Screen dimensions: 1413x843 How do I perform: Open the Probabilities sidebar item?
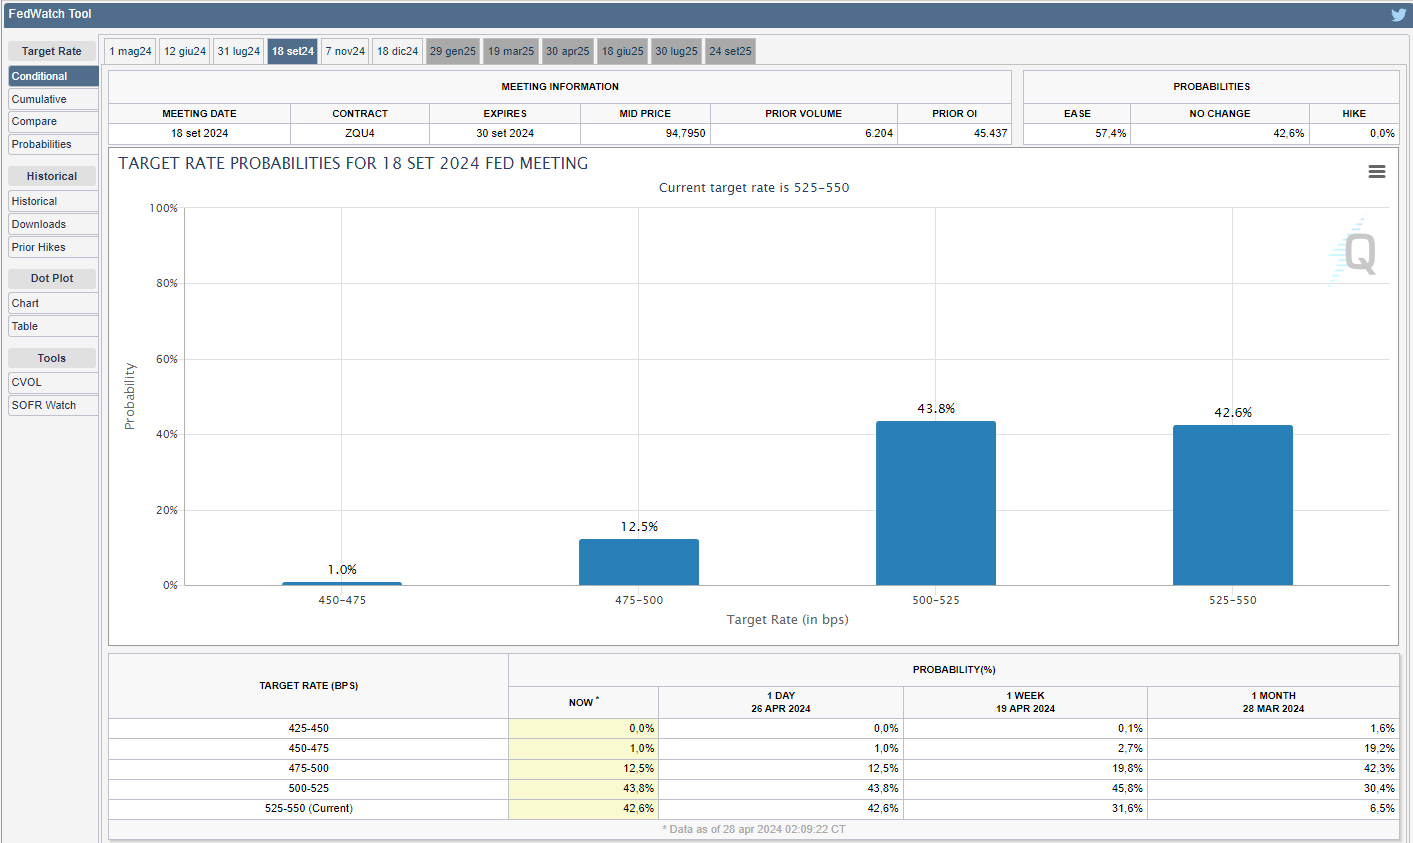point(53,144)
